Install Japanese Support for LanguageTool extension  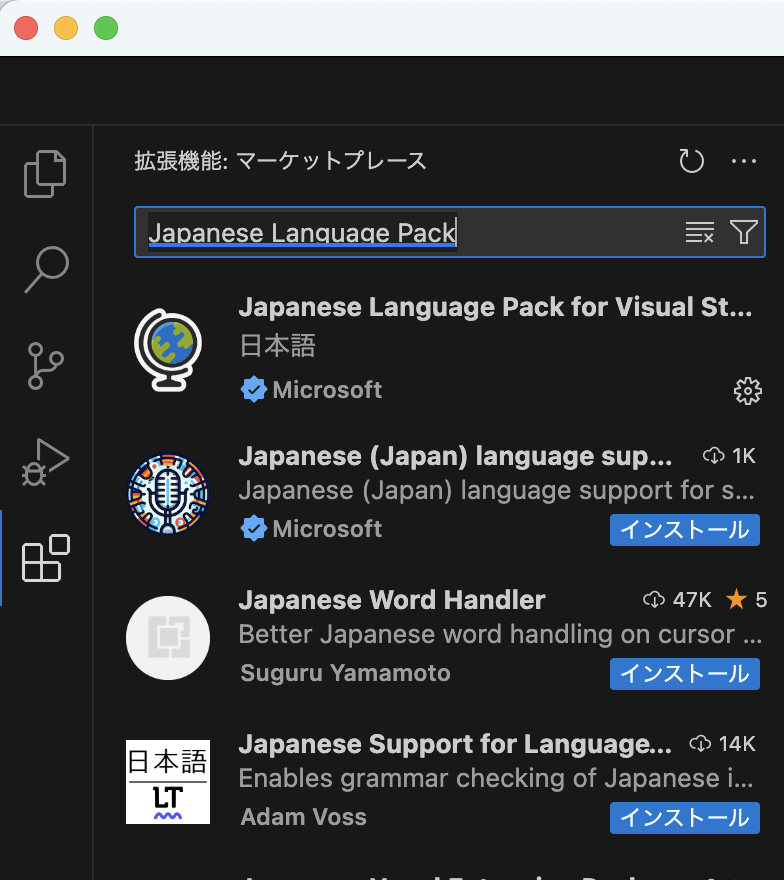click(x=684, y=818)
